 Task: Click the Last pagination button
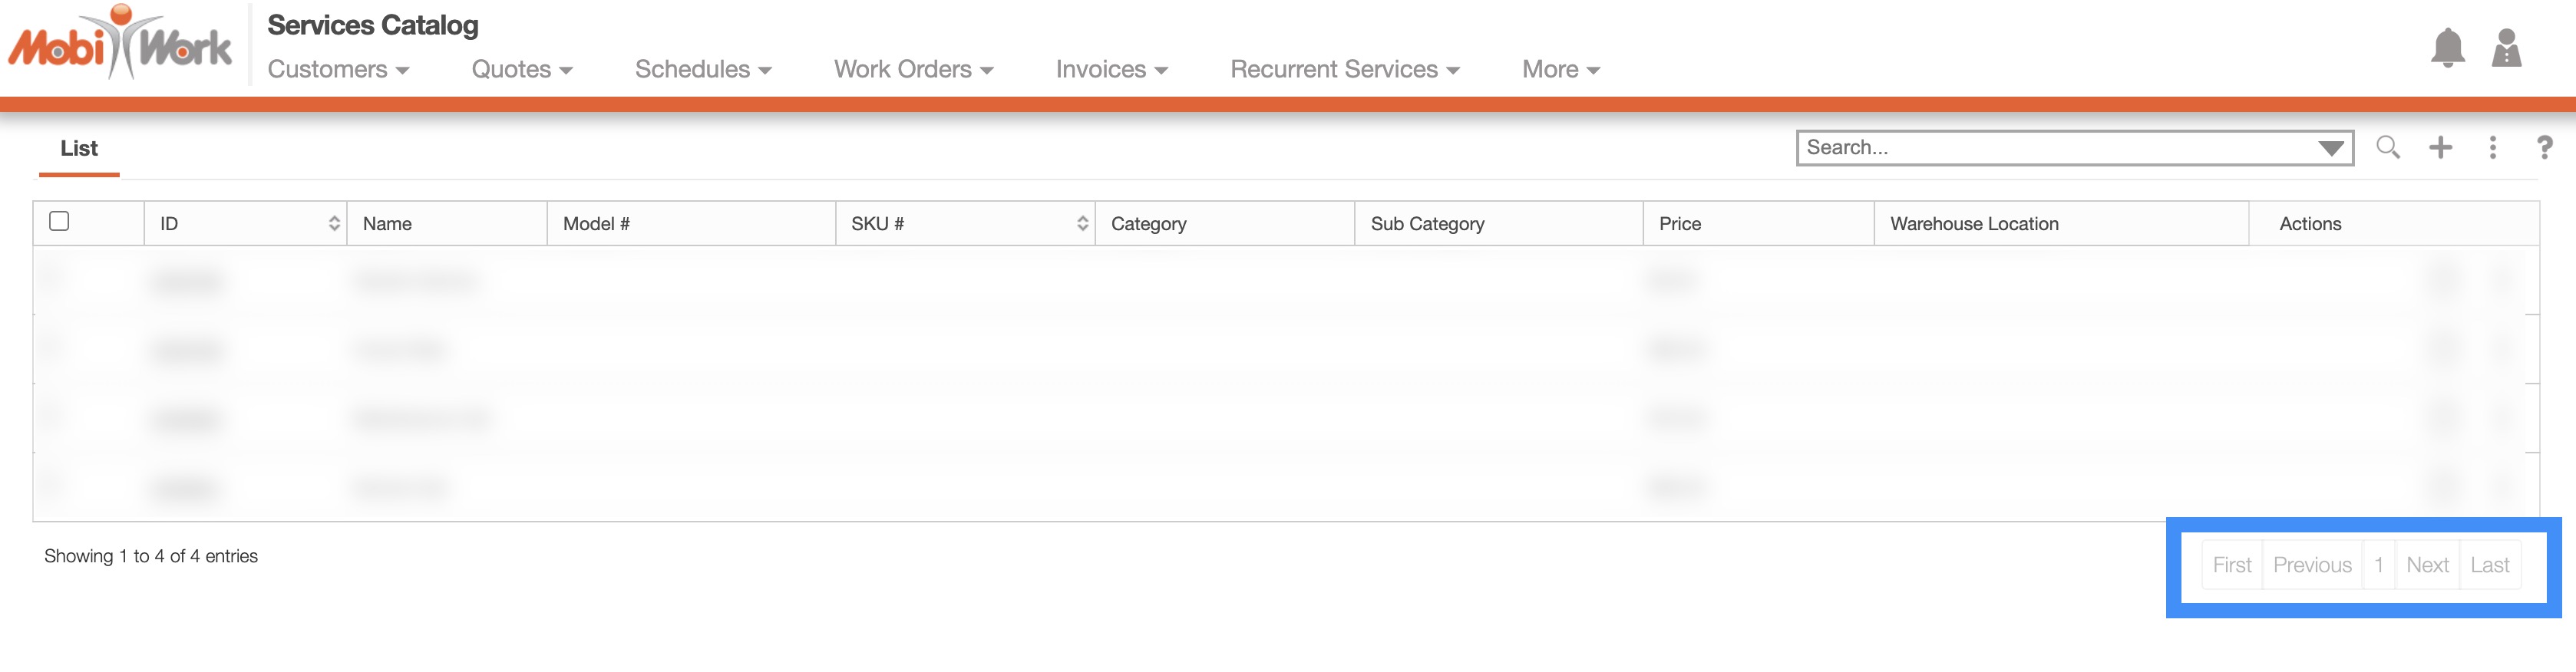(2489, 565)
